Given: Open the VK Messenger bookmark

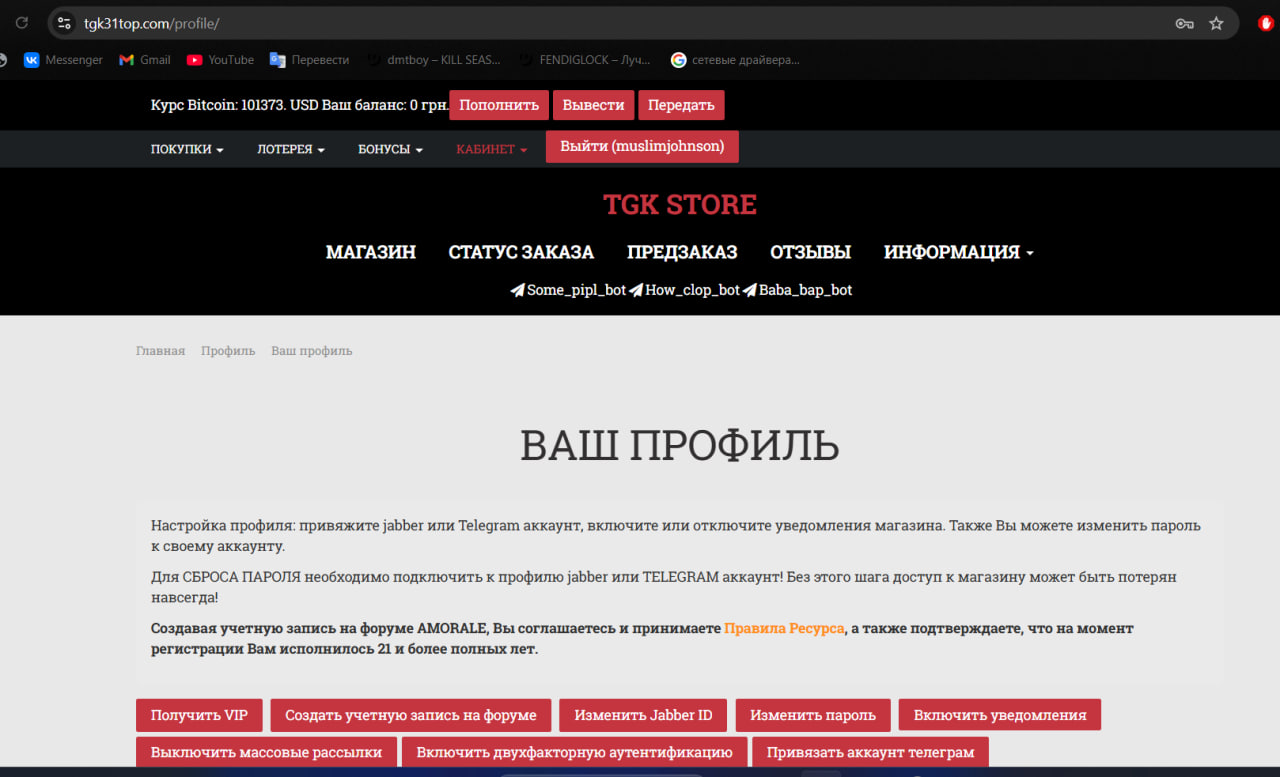Looking at the screenshot, I should (63, 60).
